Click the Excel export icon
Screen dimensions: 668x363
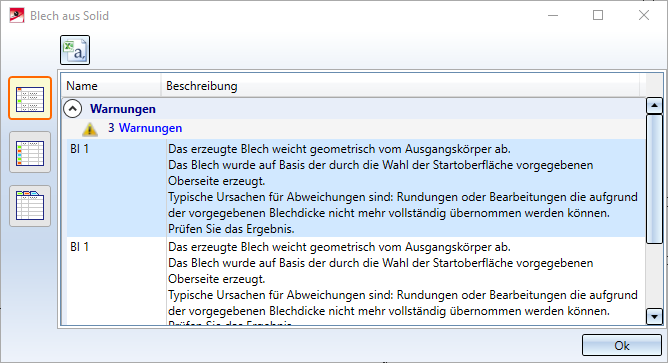[x=75, y=50]
